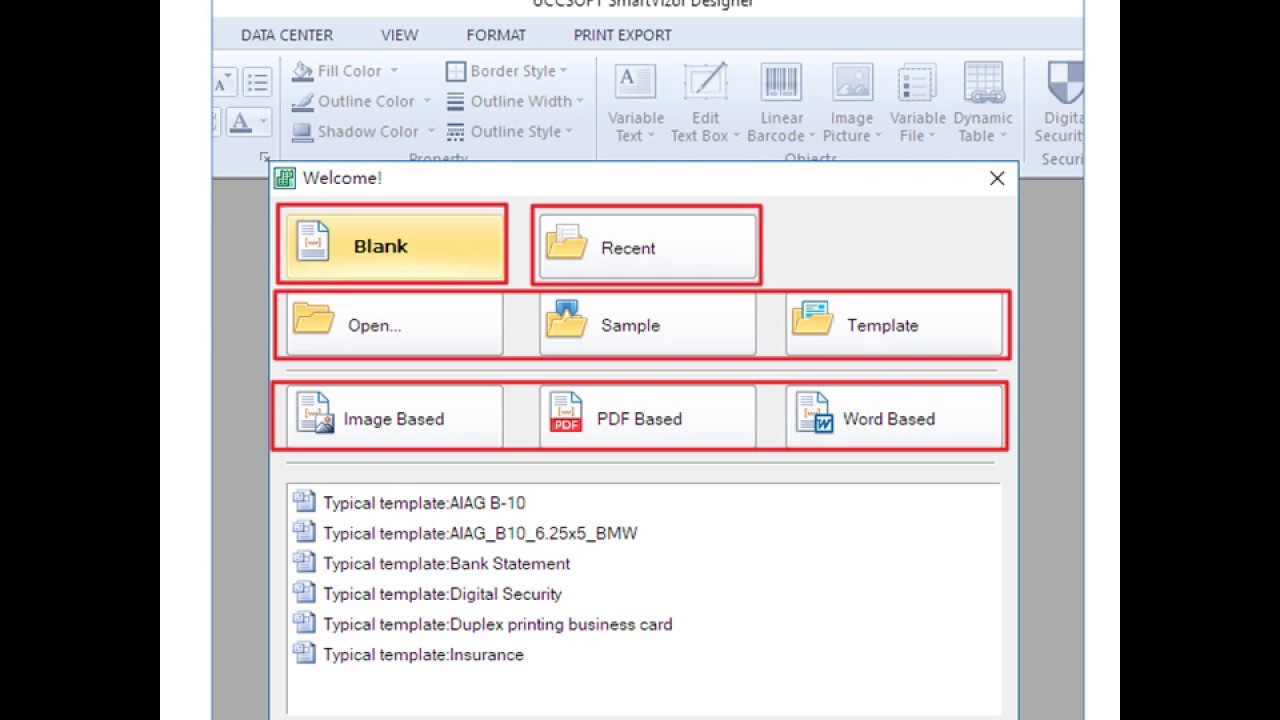Select the Edit Text Box tool
Screen dimensions: 1280x720
[705, 103]
